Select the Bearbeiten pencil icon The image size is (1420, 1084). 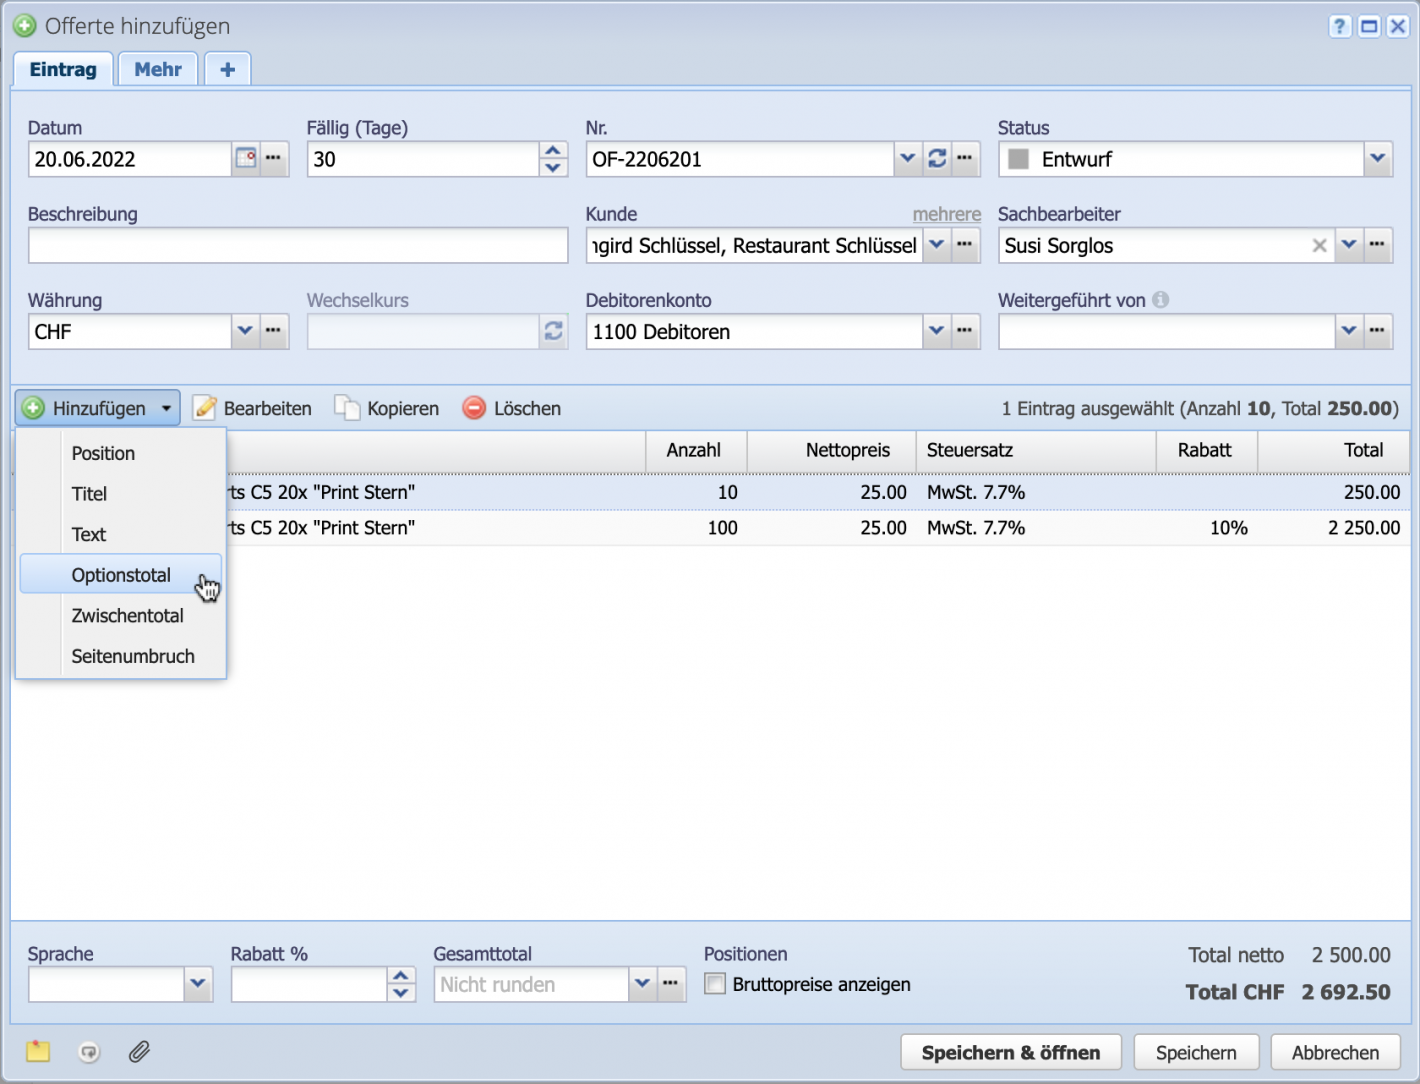[x=206, y=407]
